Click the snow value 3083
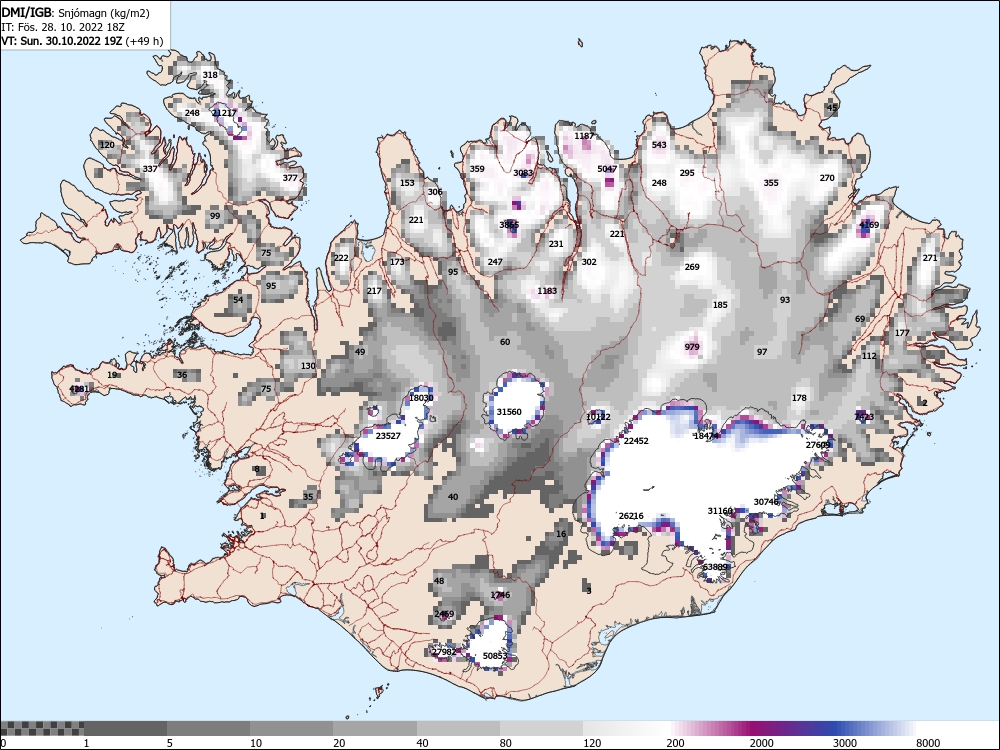The image size is (1000, 750). (523, 173)
